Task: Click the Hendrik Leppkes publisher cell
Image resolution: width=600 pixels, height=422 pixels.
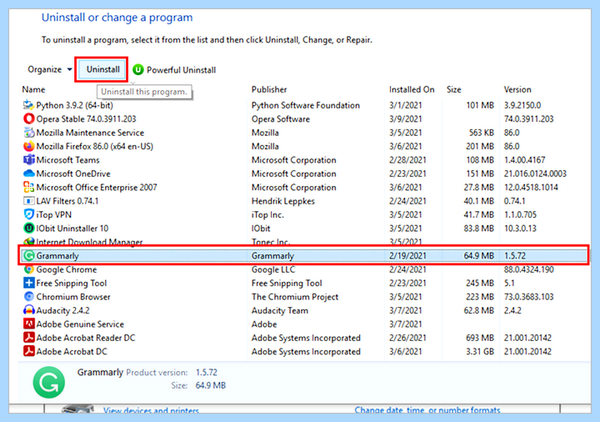Action: (x=283, y=201)
